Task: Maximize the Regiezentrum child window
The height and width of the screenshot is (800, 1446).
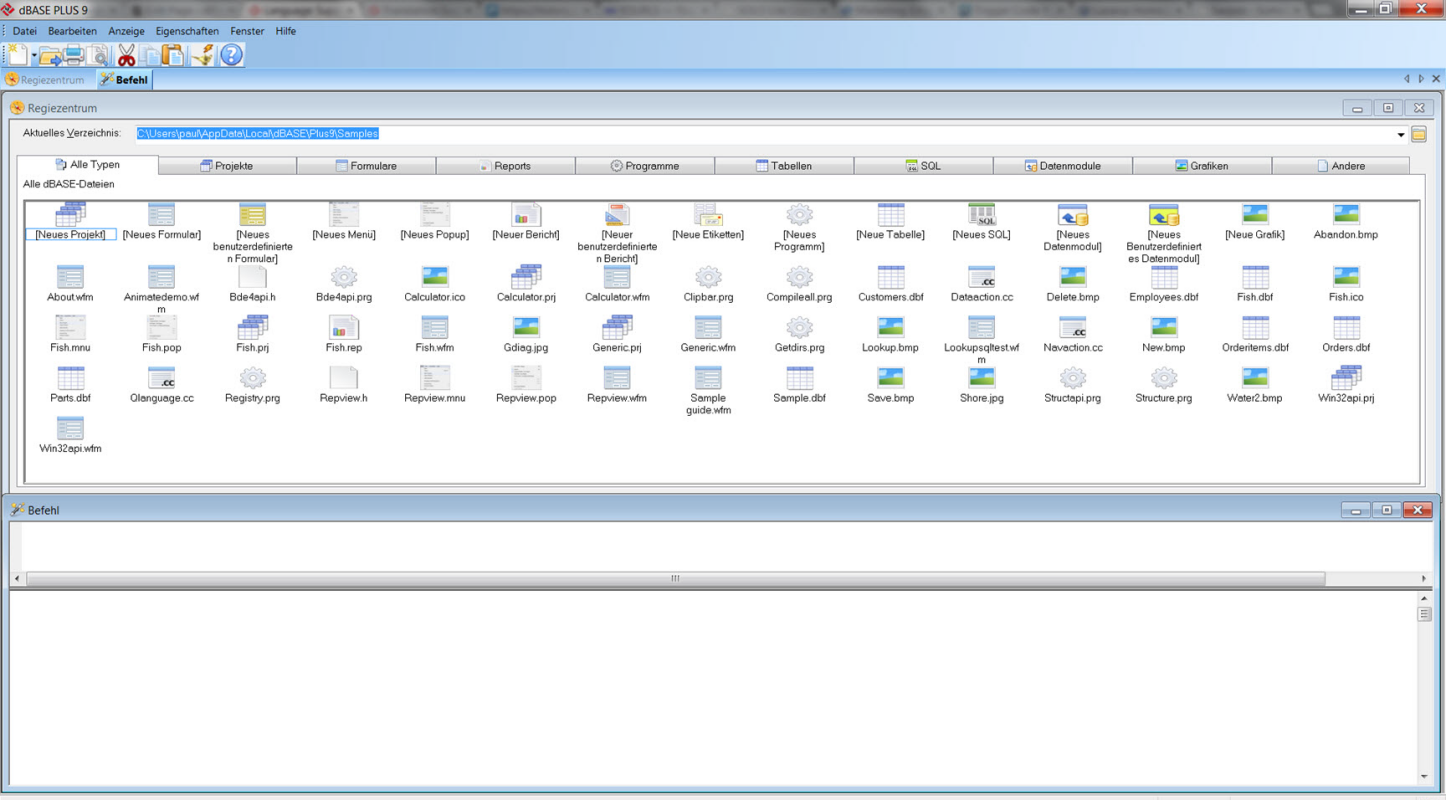Action: (1388, 108)
